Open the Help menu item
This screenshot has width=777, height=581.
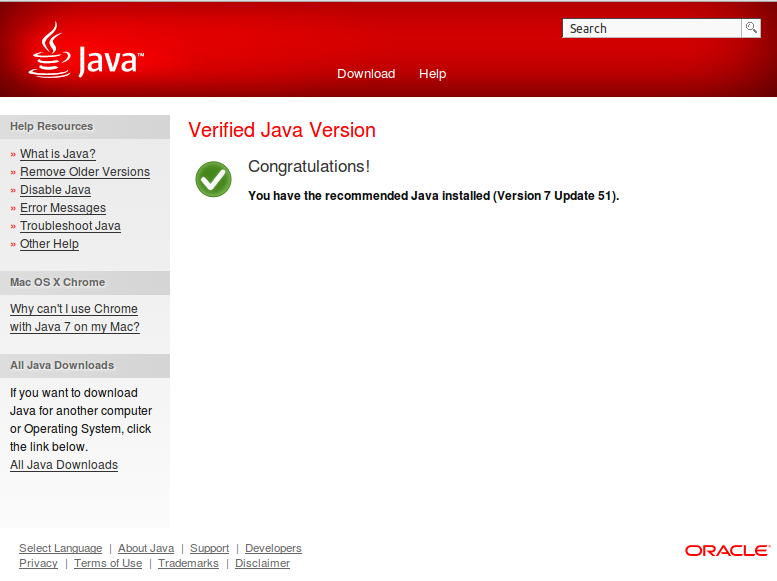pos(433,74)
